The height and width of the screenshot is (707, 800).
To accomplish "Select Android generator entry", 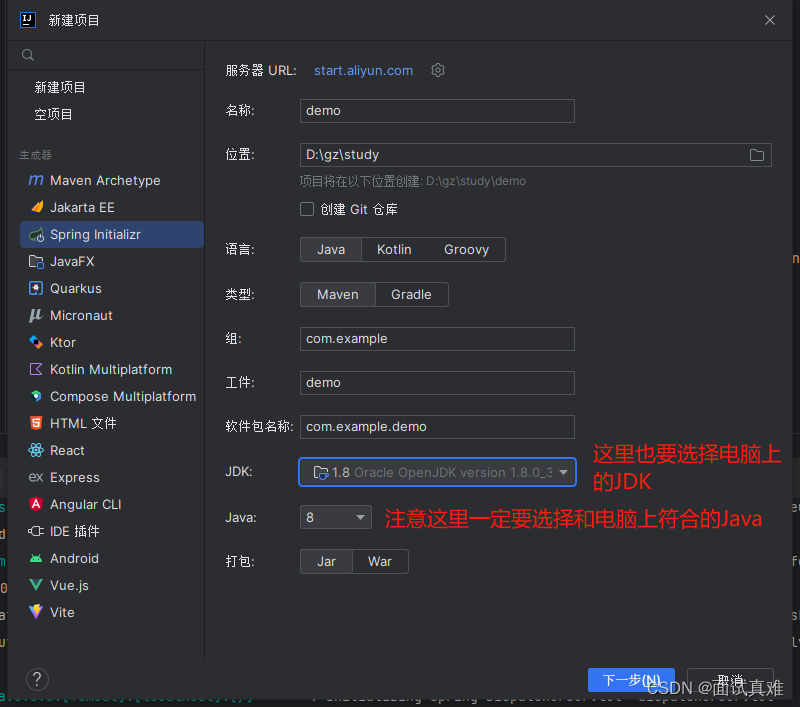I will 112,558.
